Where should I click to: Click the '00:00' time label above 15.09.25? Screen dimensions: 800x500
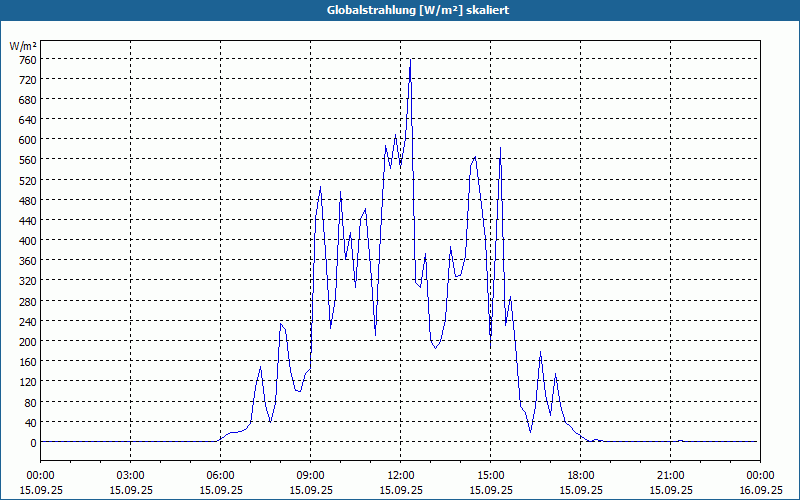pos(40,476)
